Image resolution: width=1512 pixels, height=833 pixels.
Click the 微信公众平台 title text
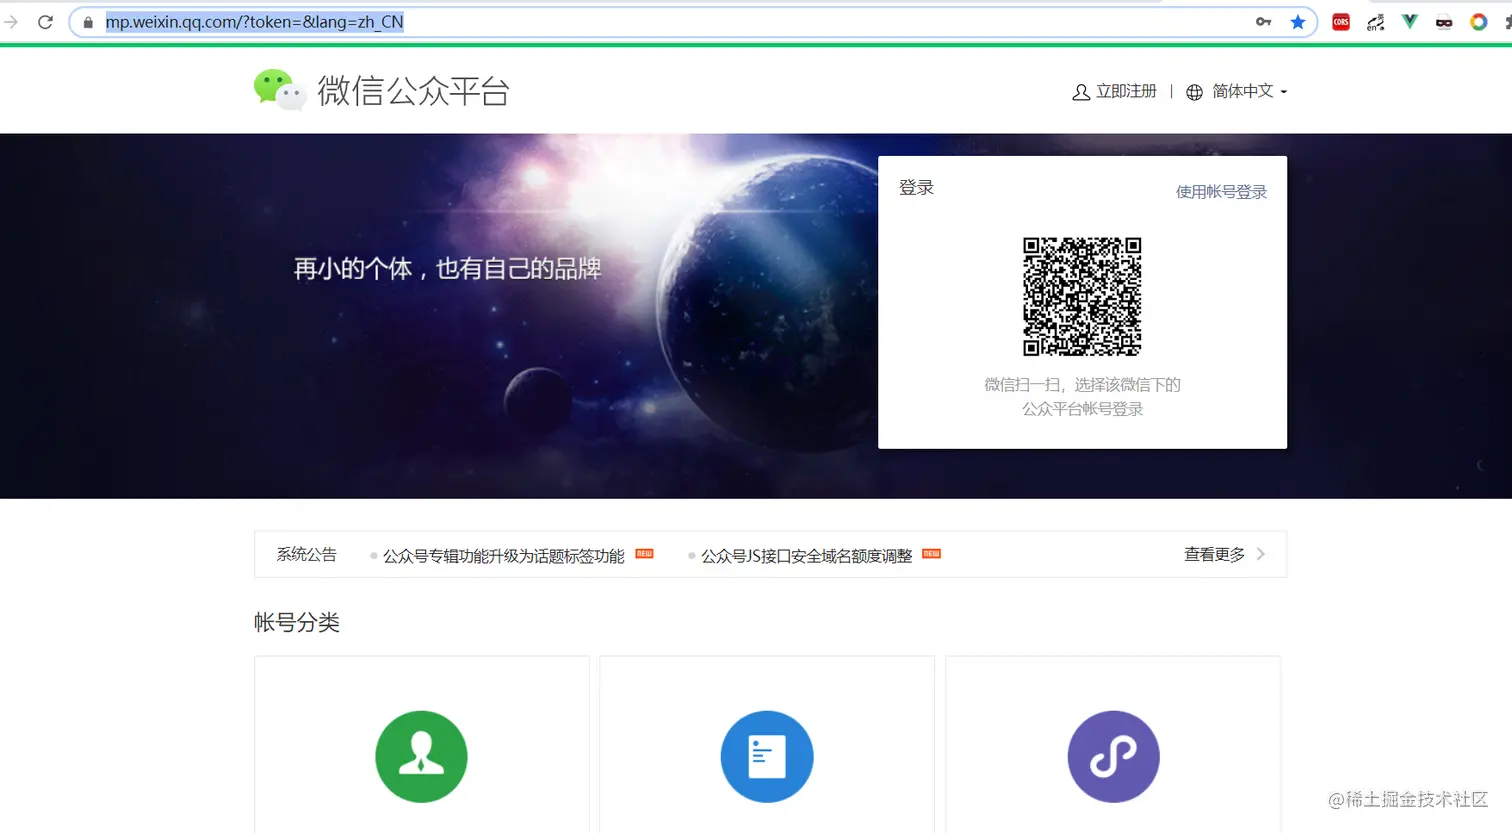414,91
